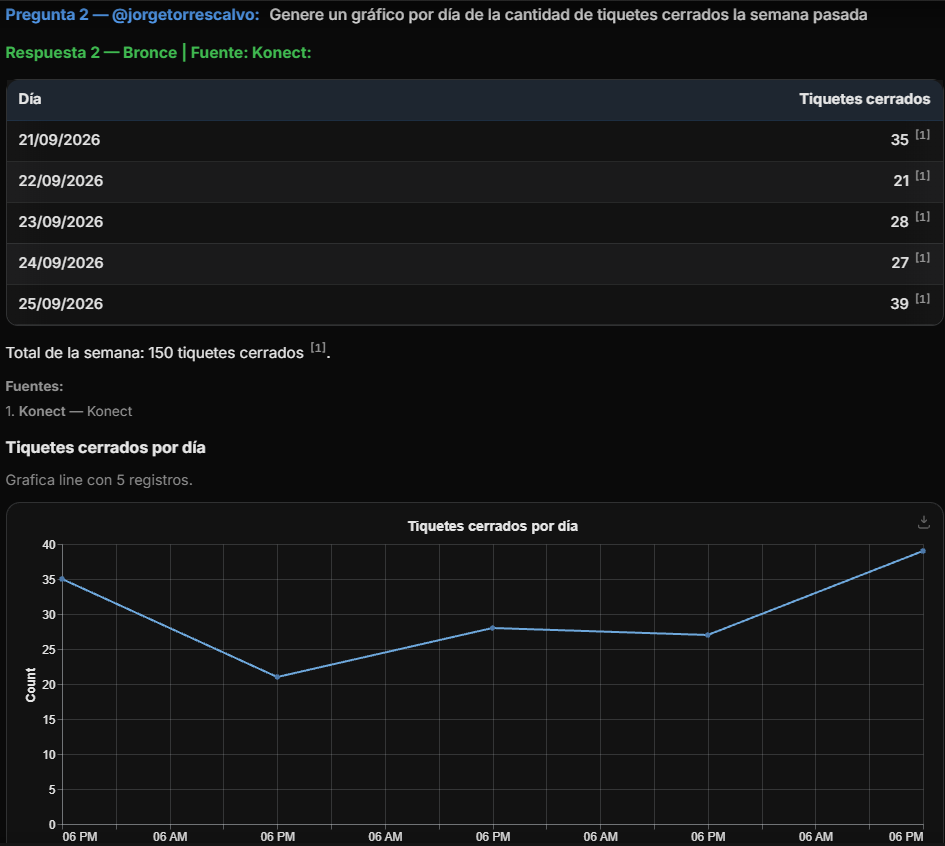
Task: Click the table value 27 for 24/09/2026
Action: point(900,263)
